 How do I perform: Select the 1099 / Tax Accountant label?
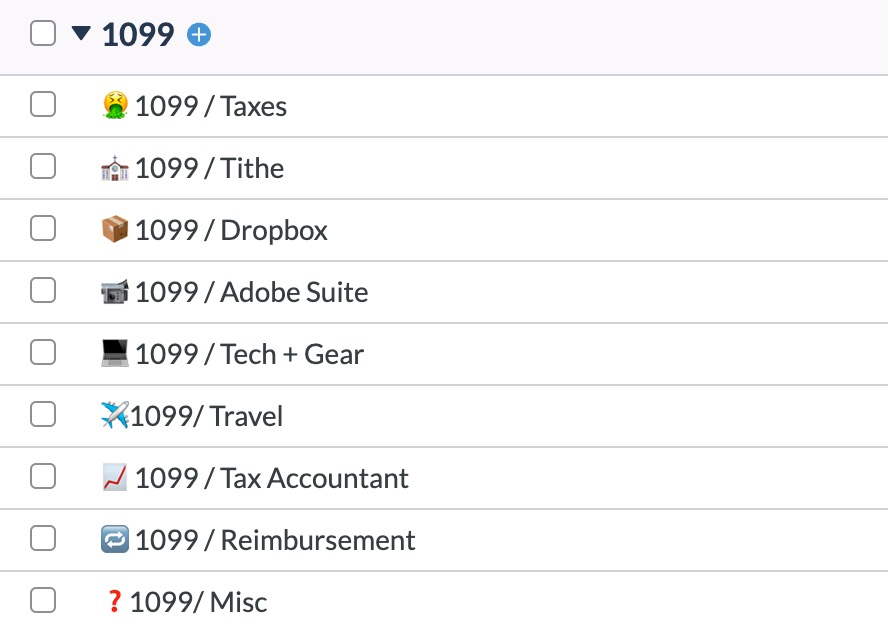tap(271, 478)
